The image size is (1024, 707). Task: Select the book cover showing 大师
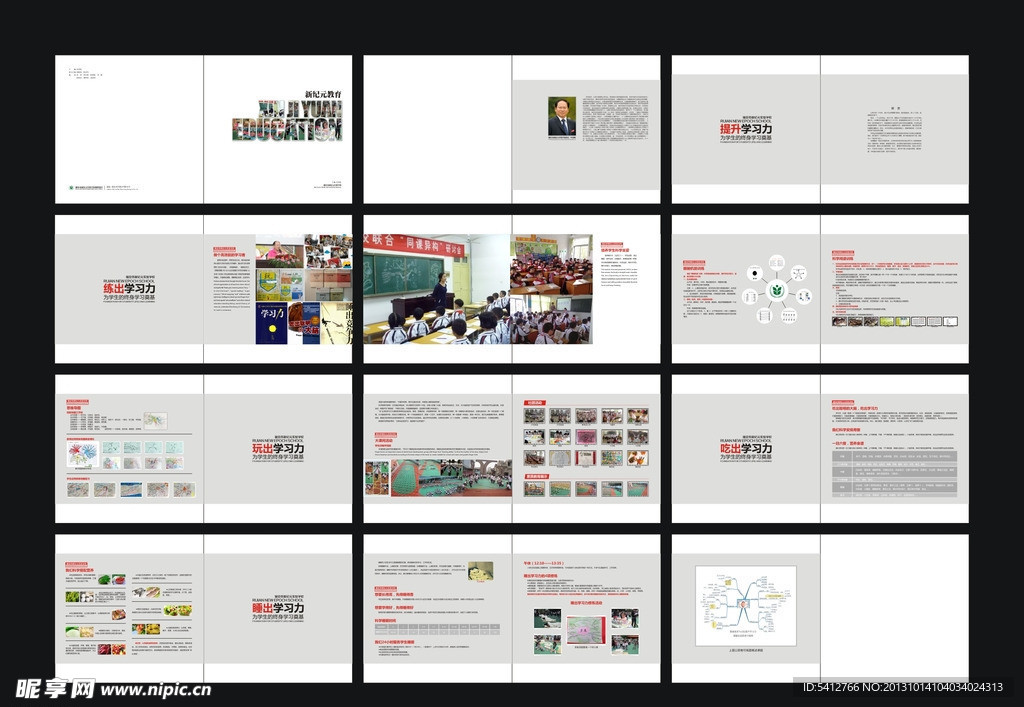coord(304,322)
